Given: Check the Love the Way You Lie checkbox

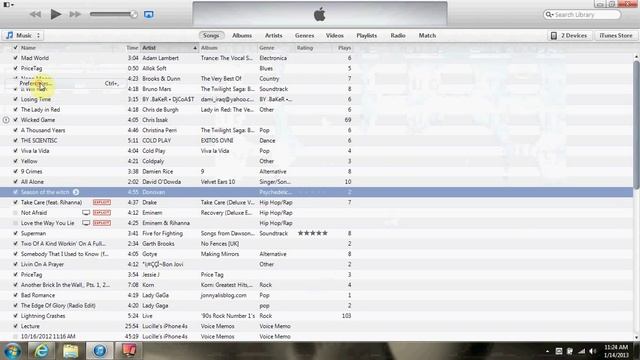Looking at the screenshot, I should [16, 223].
